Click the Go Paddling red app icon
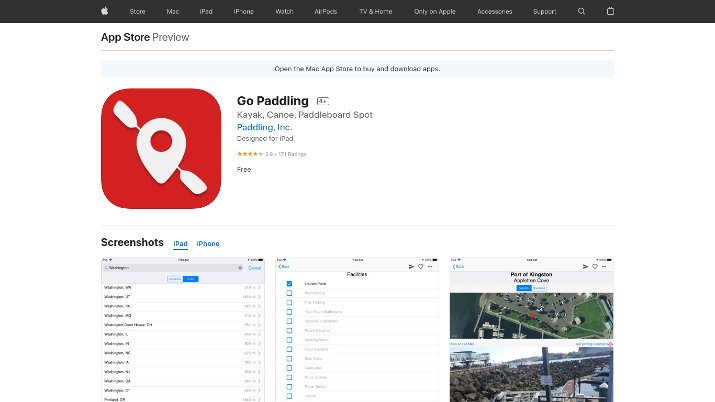The image size is (715, 402). (x=161, y=149)
